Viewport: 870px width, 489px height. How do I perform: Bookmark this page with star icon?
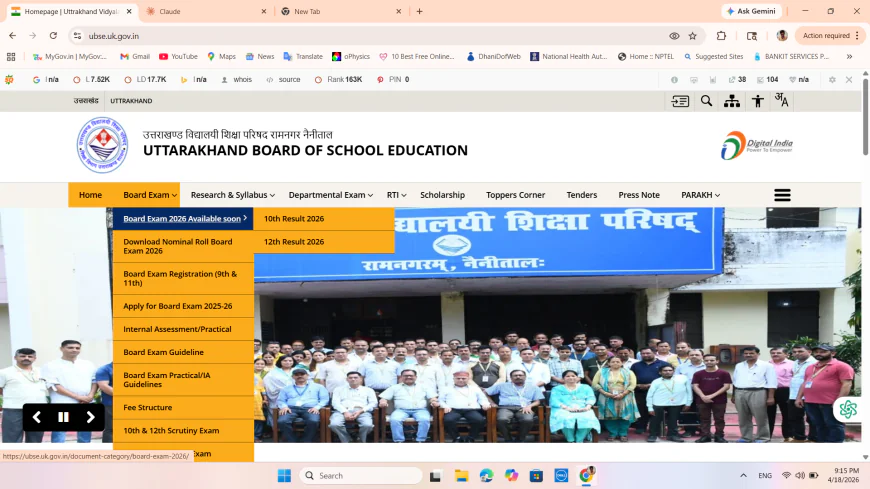coord(692,36)
